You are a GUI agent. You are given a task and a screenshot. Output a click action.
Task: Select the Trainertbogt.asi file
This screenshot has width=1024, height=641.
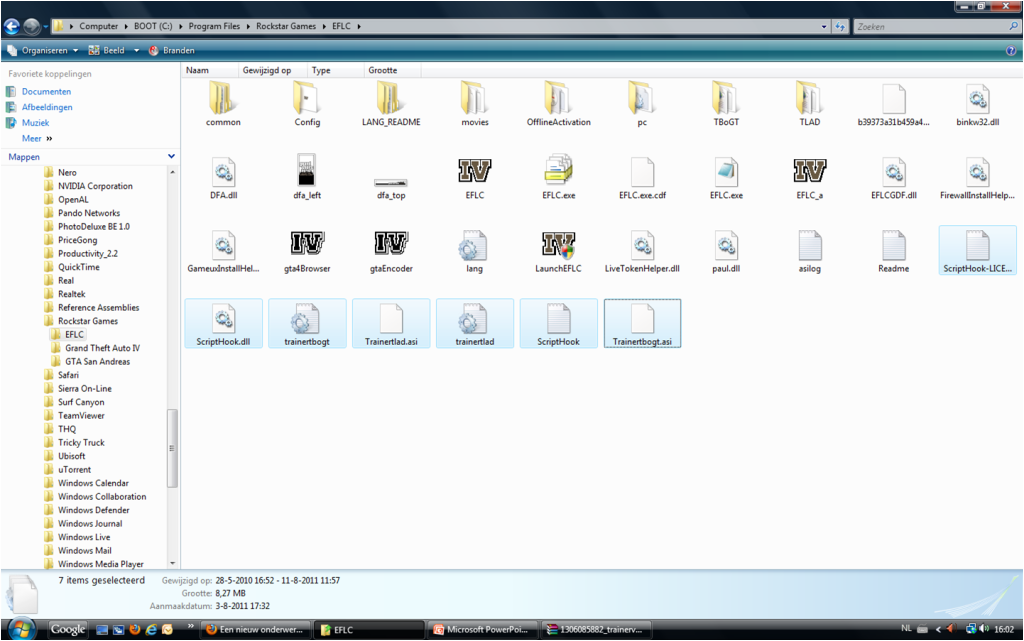642,324
